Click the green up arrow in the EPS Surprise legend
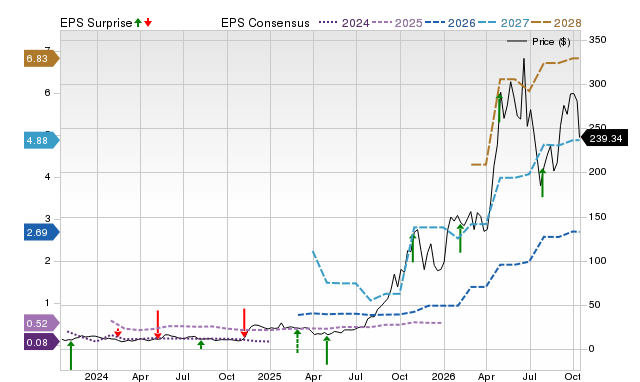Viewport: 640px width, 382px height. point(138,23)
